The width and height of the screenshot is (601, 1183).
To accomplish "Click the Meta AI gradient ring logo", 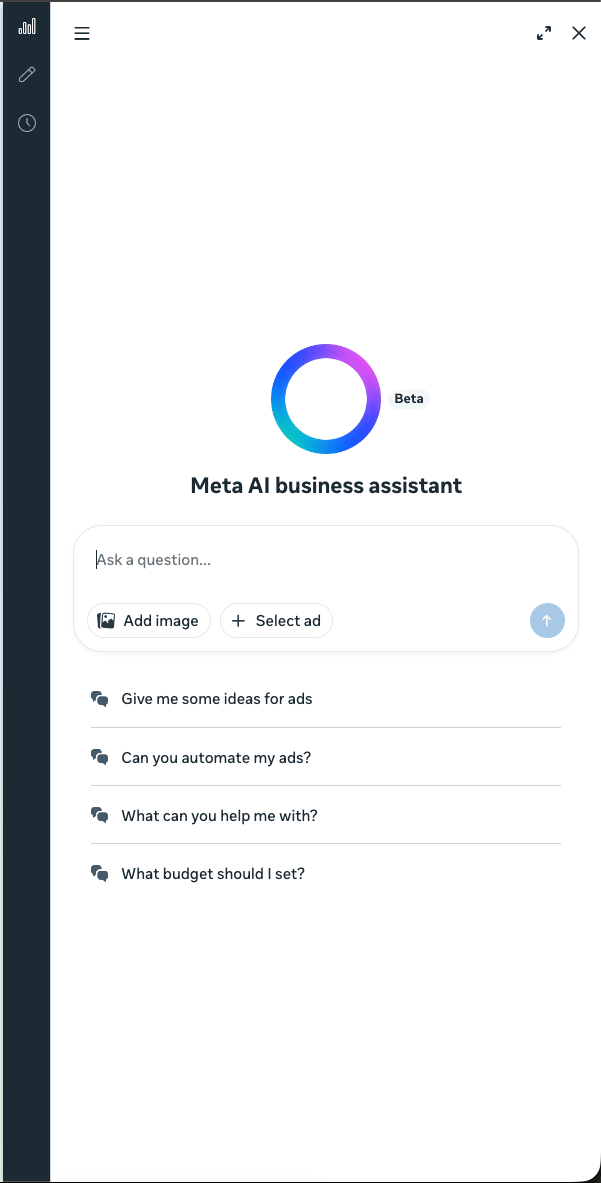I will (326, 398).
